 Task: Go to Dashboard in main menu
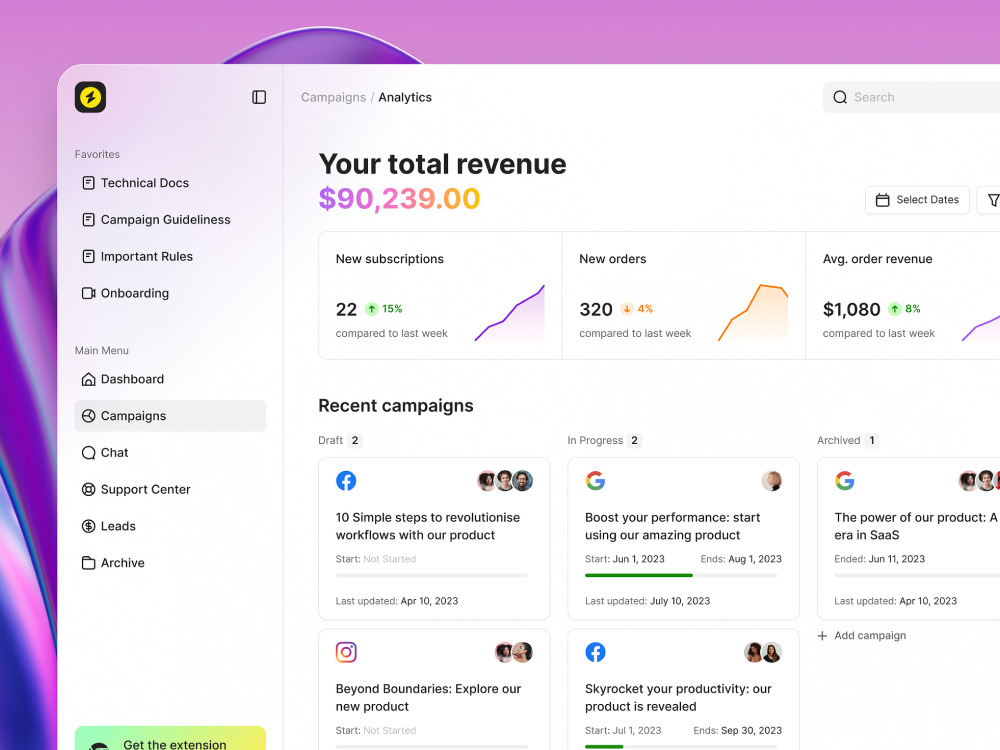[170, 379]
